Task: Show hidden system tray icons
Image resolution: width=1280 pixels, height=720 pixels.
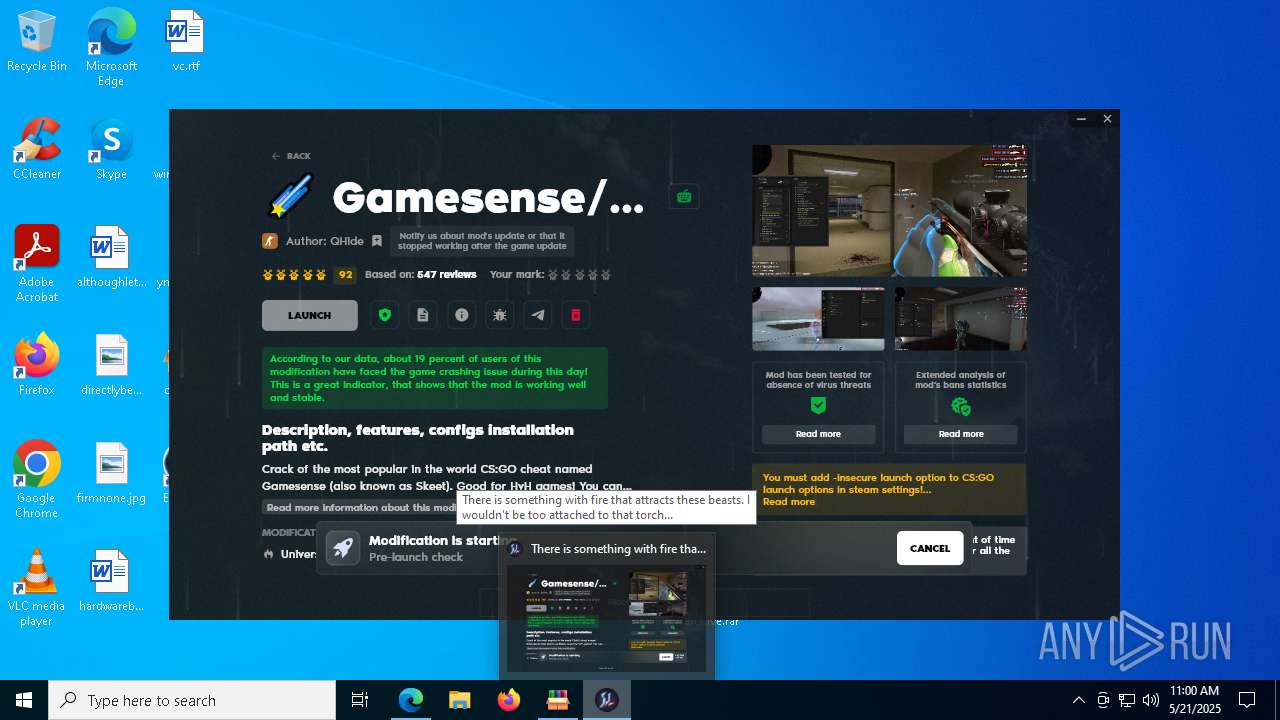Action: 1078,700
